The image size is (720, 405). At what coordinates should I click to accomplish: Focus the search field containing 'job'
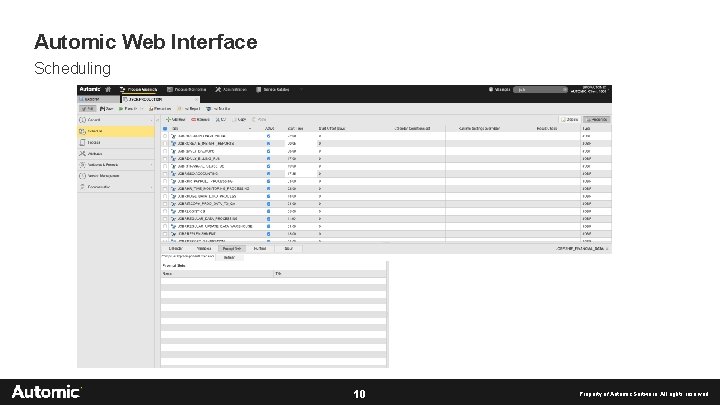540,90
